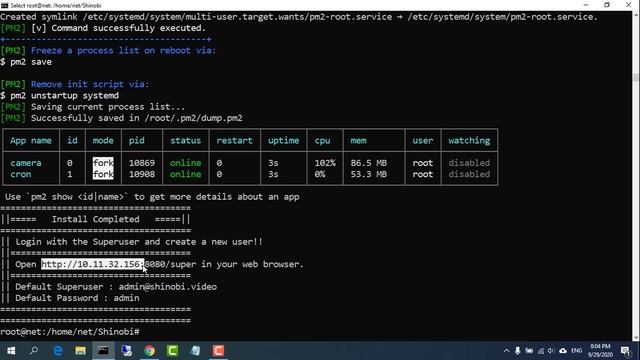Open the remote desktop app in taskbar
The image size is (640, 360).
tap(127, 351)
